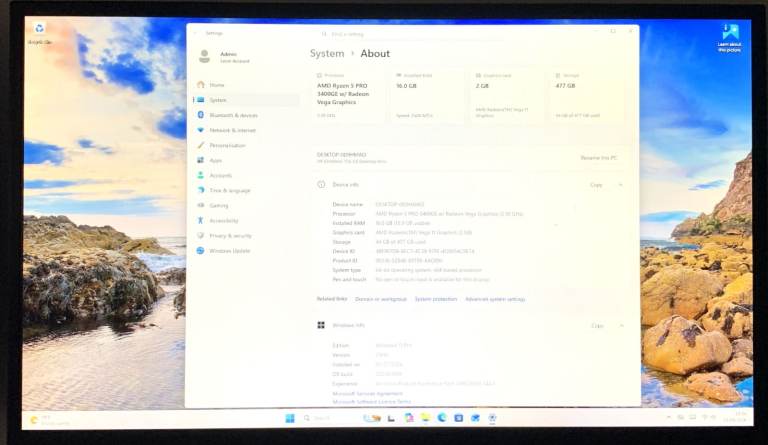Click the Pen and touch row label
The height and width of the screenshot is (445, 768).
(x=349, y=280)
